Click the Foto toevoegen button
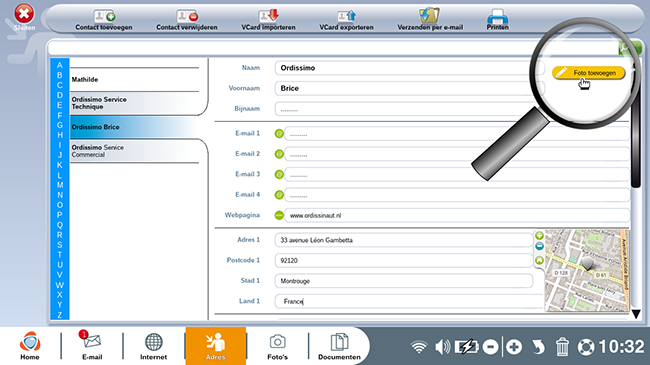The image size is (650, 365). point(588,73)
